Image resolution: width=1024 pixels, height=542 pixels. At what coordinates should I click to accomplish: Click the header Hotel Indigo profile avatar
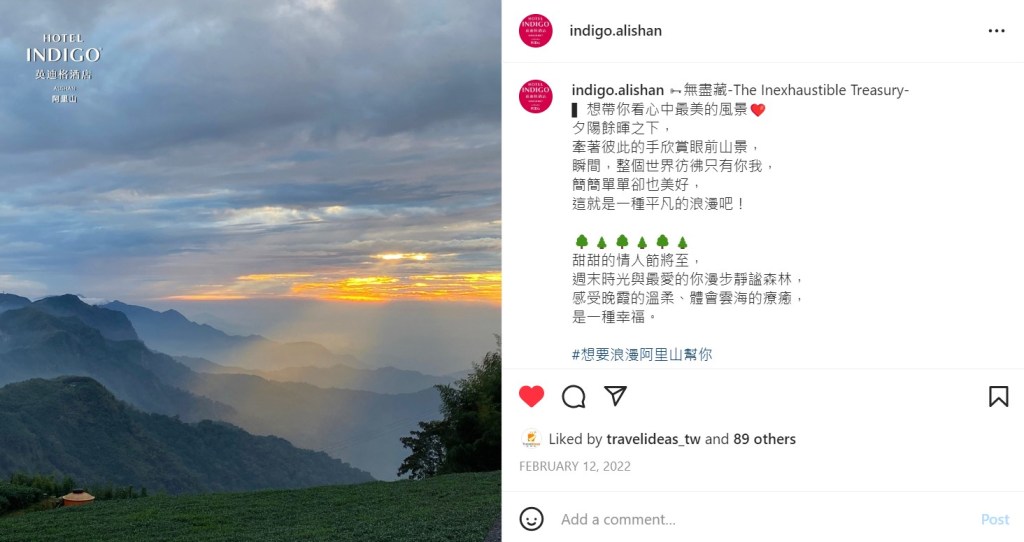[536, 31]
